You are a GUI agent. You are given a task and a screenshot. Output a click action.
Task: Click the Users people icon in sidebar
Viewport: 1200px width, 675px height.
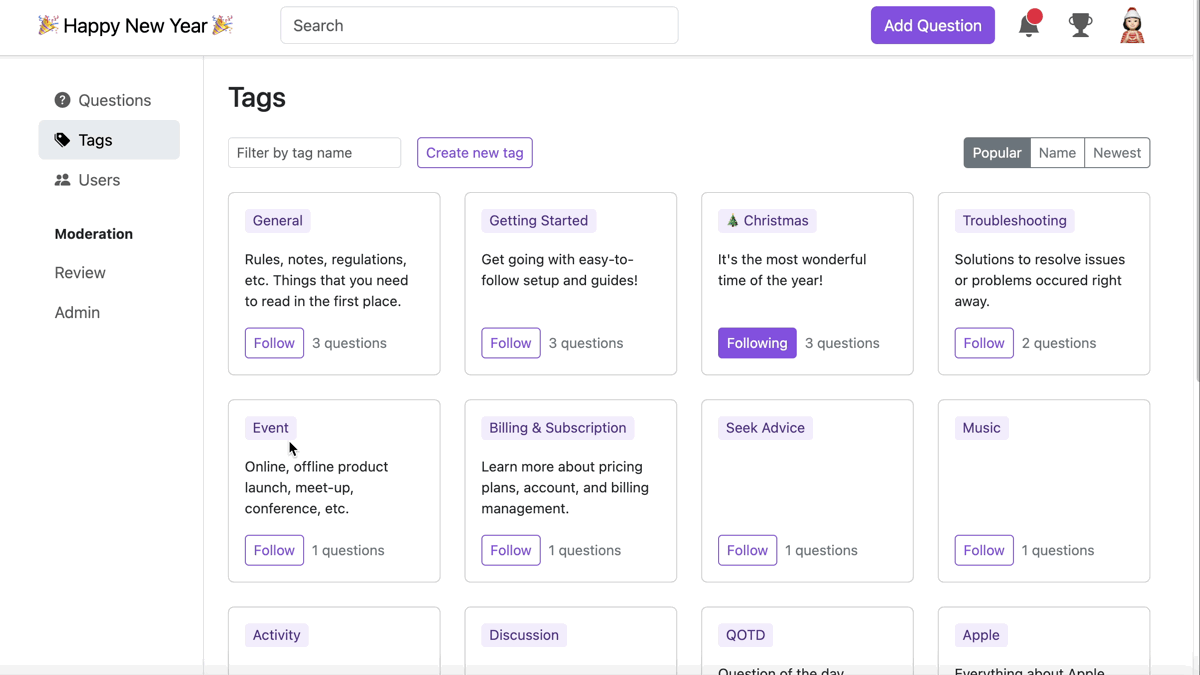click(62, 180)
